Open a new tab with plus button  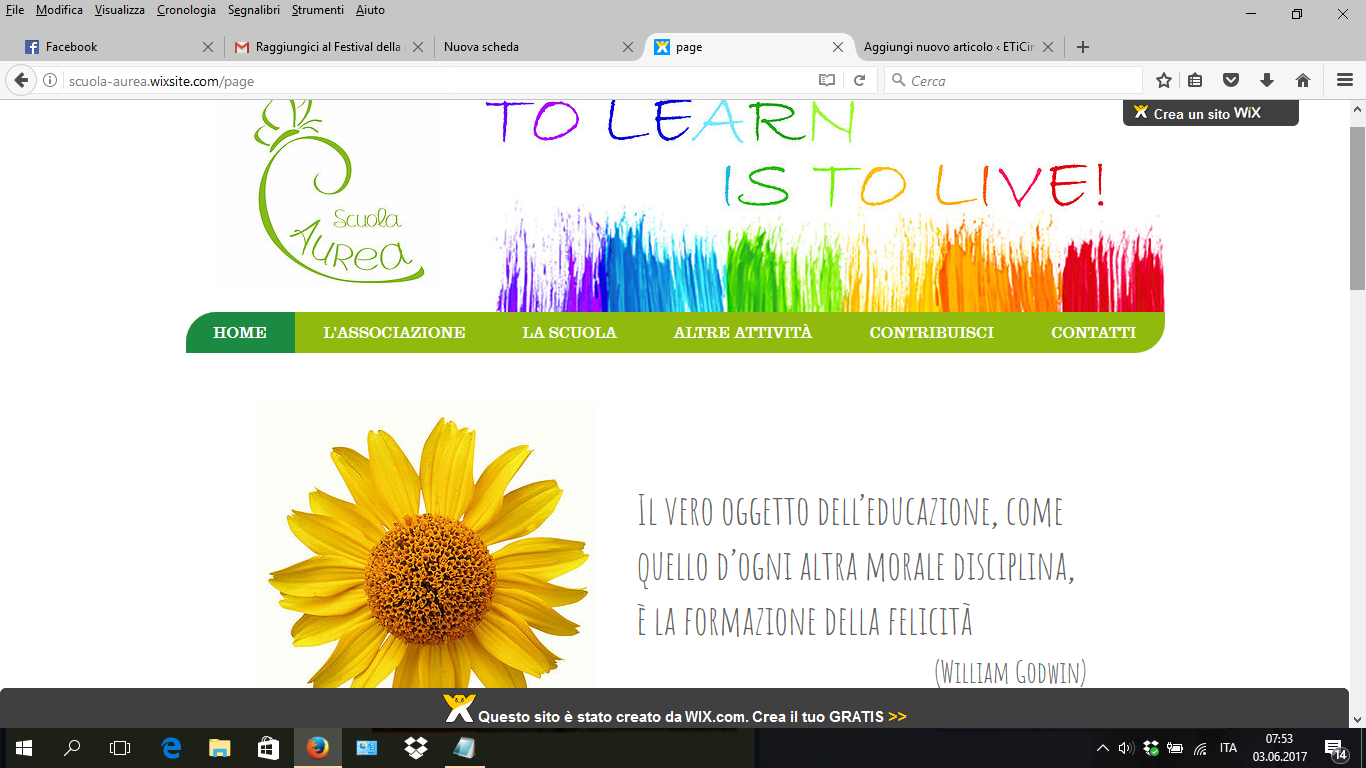click(1082, 47)
